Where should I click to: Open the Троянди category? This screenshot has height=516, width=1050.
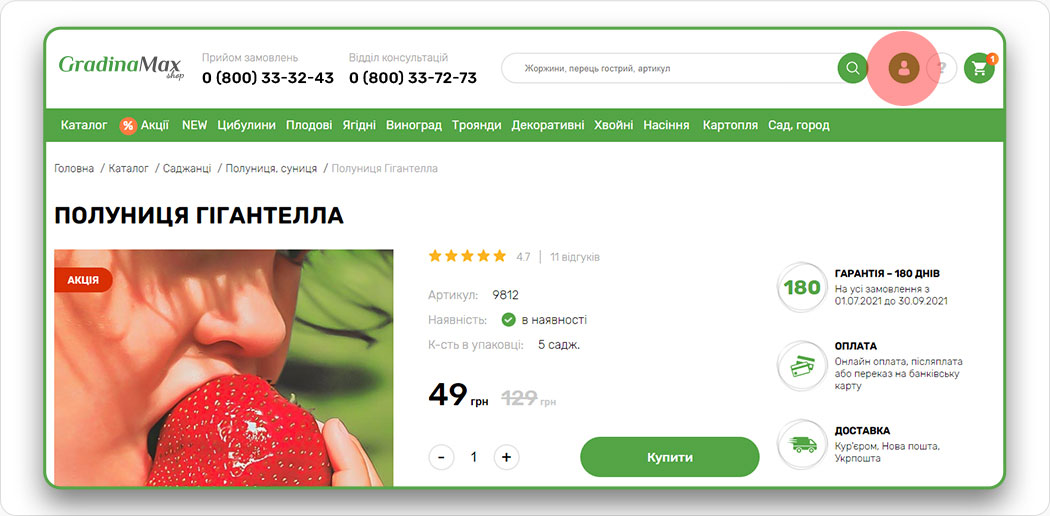coord(476,125)
